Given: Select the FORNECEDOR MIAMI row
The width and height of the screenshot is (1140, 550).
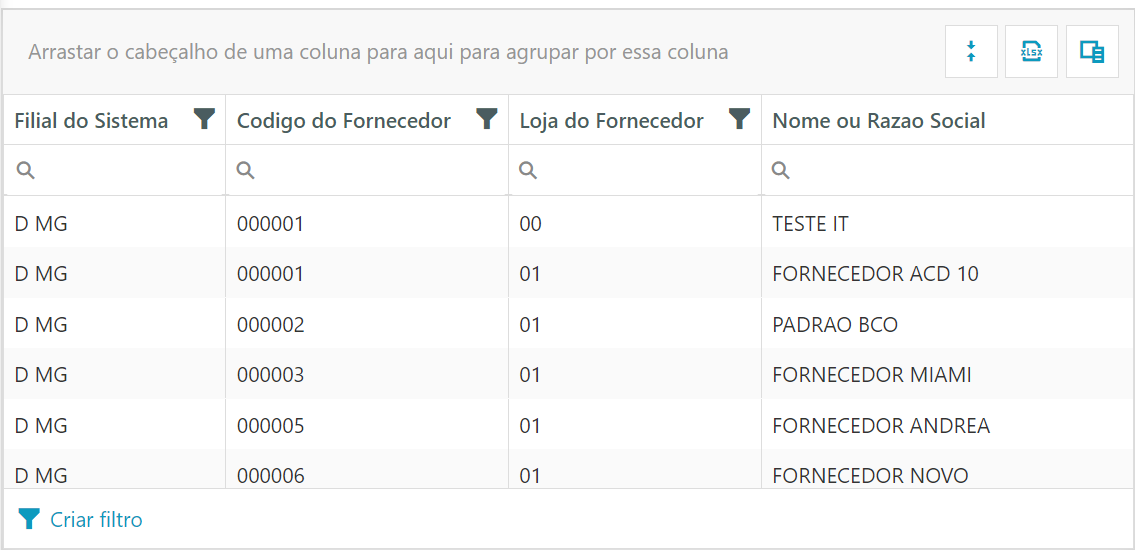Looking at the screenshot, I should pyautogui.click(x=871, y=375).
